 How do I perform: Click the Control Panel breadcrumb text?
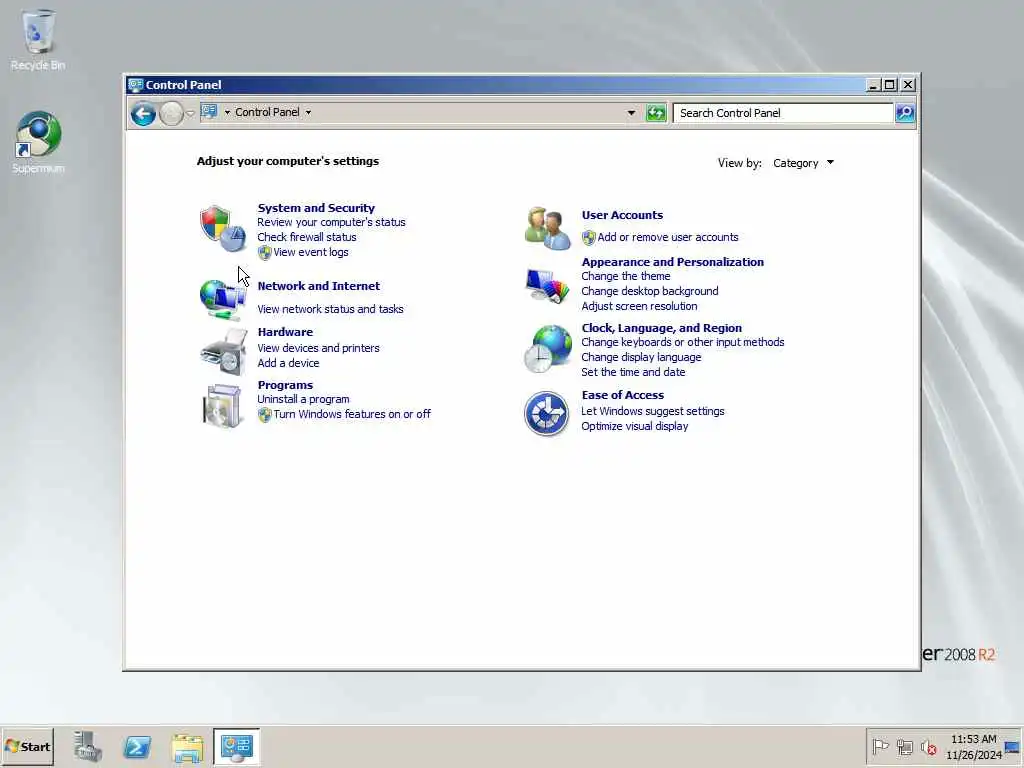[267, 112]
